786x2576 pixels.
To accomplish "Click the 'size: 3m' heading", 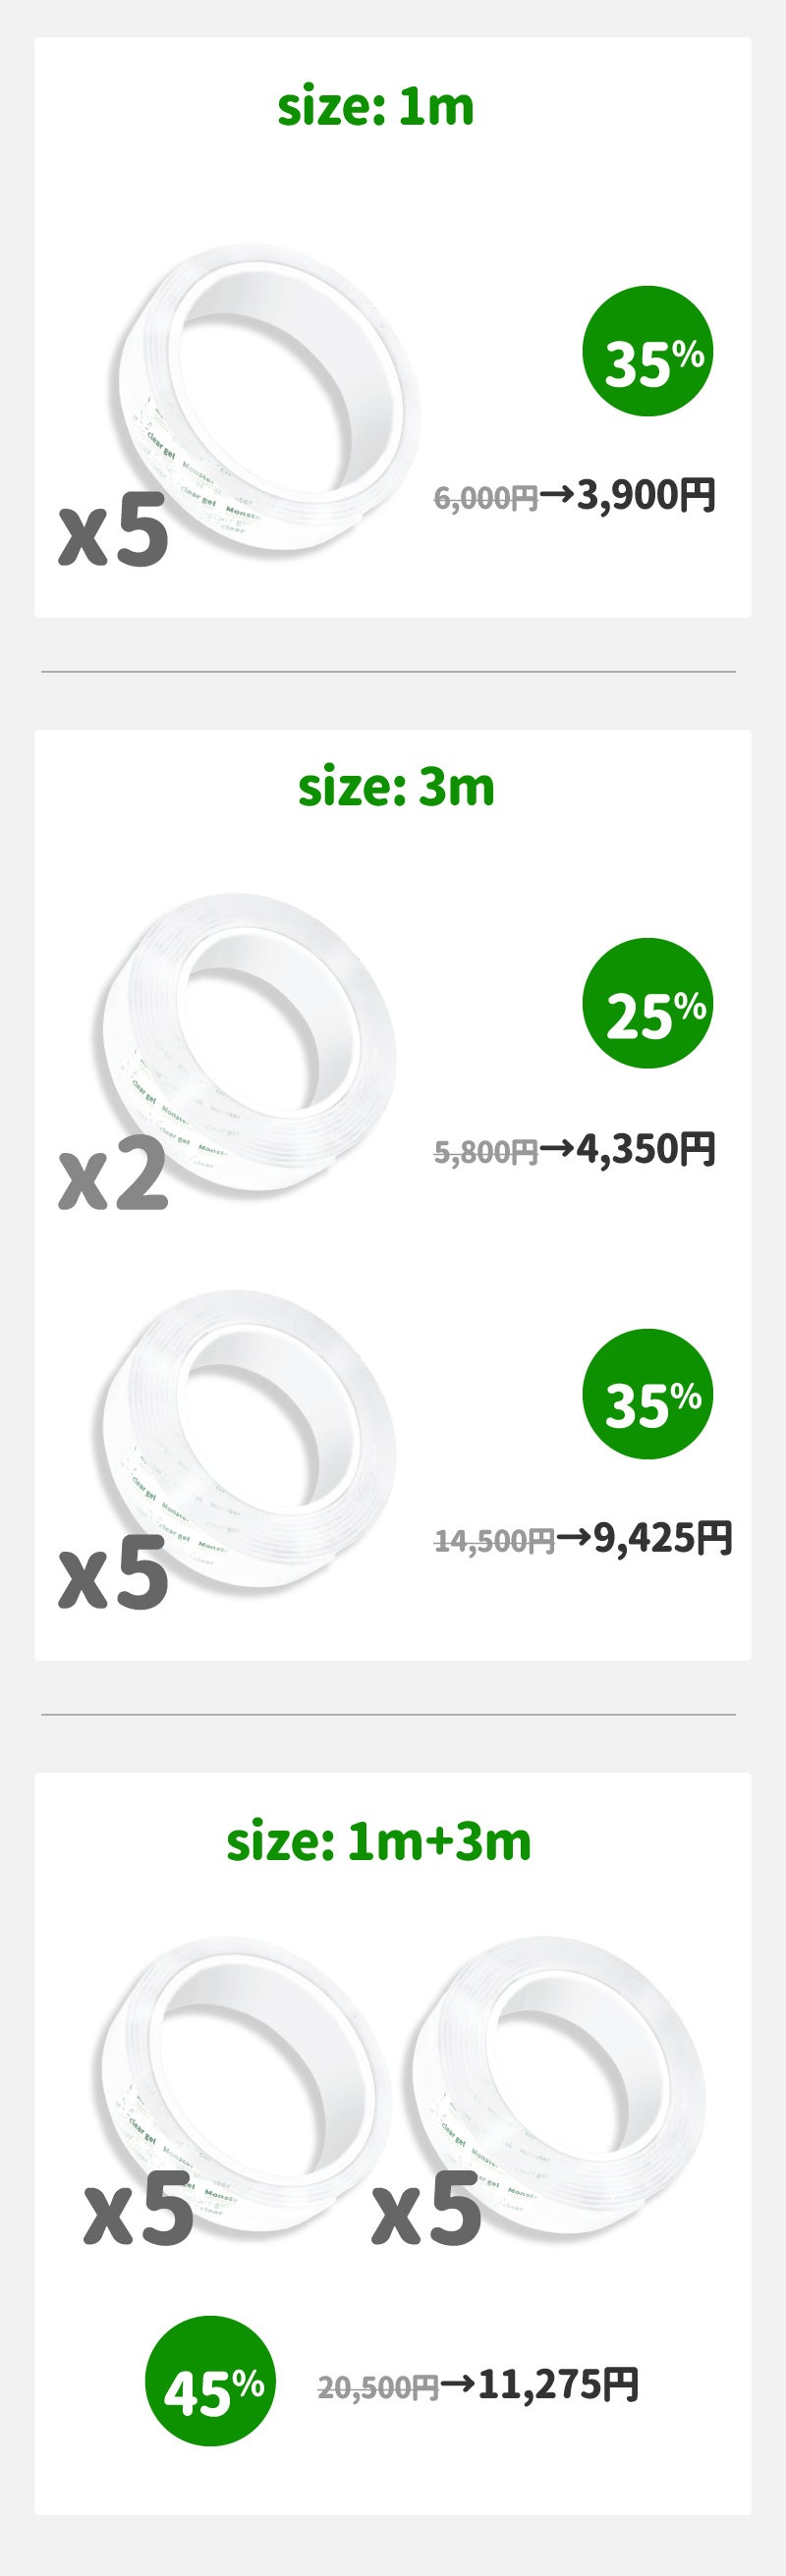I will pos(396,787).
